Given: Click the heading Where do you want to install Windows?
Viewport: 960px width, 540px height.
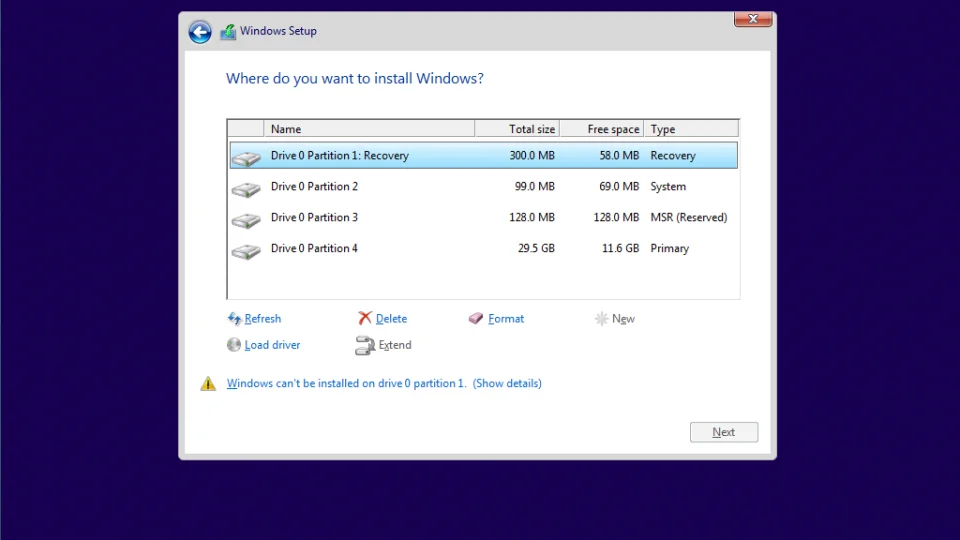Looking at the screenshot, I should tap(354, 78).
